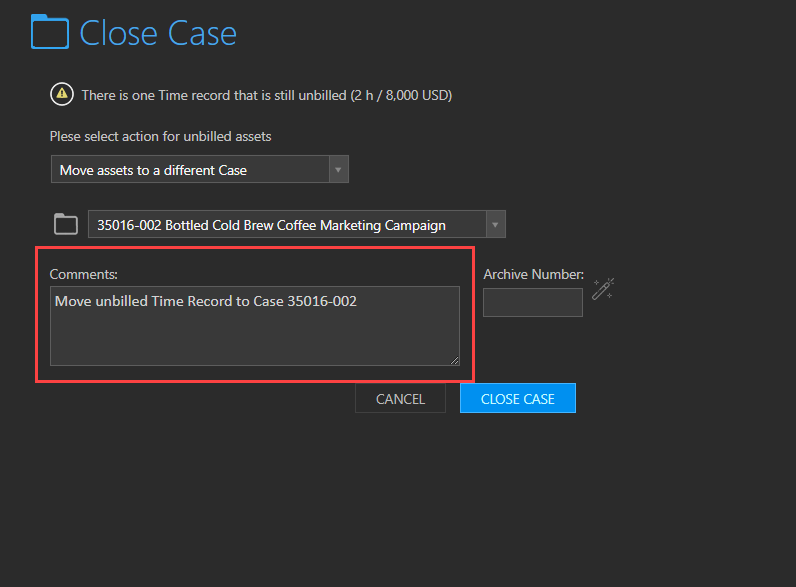This screenshot has width=796, height=587.
Task: Click the 'Plese select action for unbilled assets' label
Action: [160, 137]
